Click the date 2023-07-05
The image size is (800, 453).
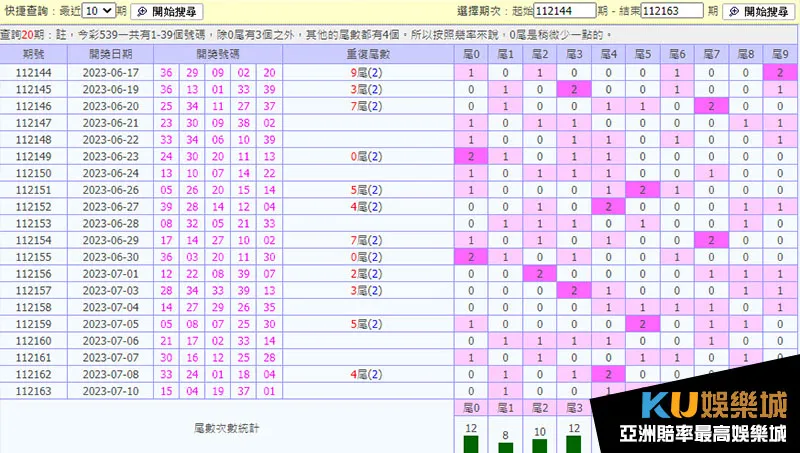[x=110, y=324]
